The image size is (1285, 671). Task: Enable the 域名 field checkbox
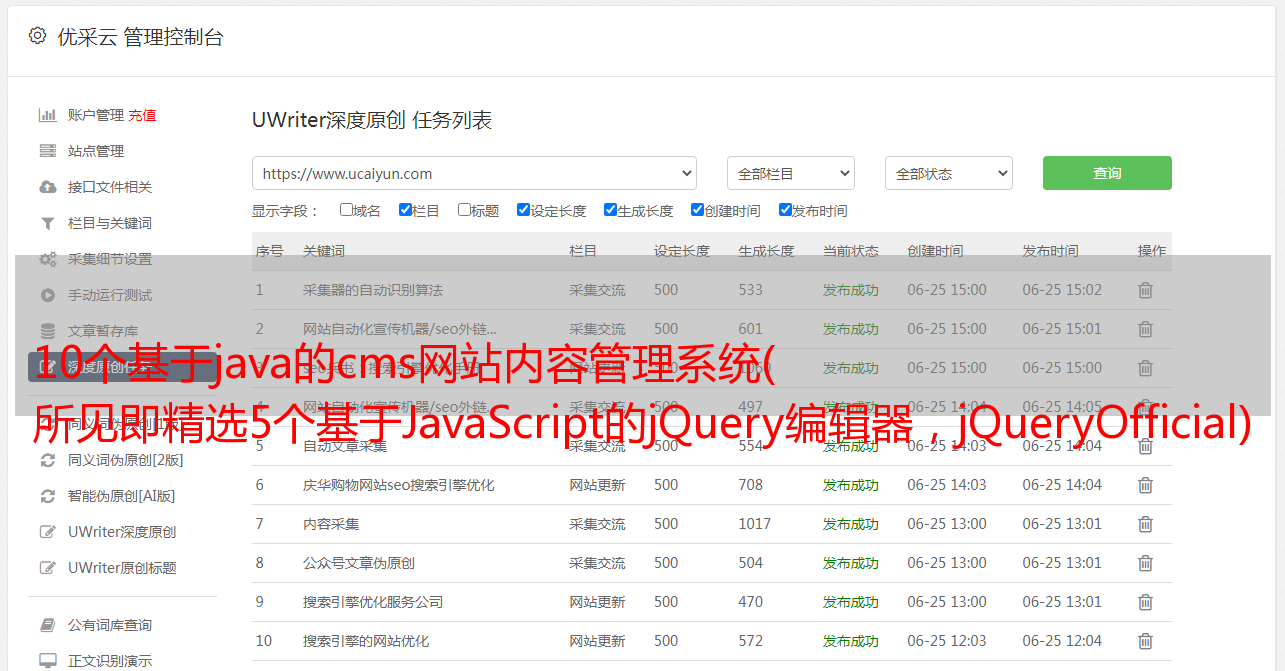pyautogui.click(x=346, y=210)
